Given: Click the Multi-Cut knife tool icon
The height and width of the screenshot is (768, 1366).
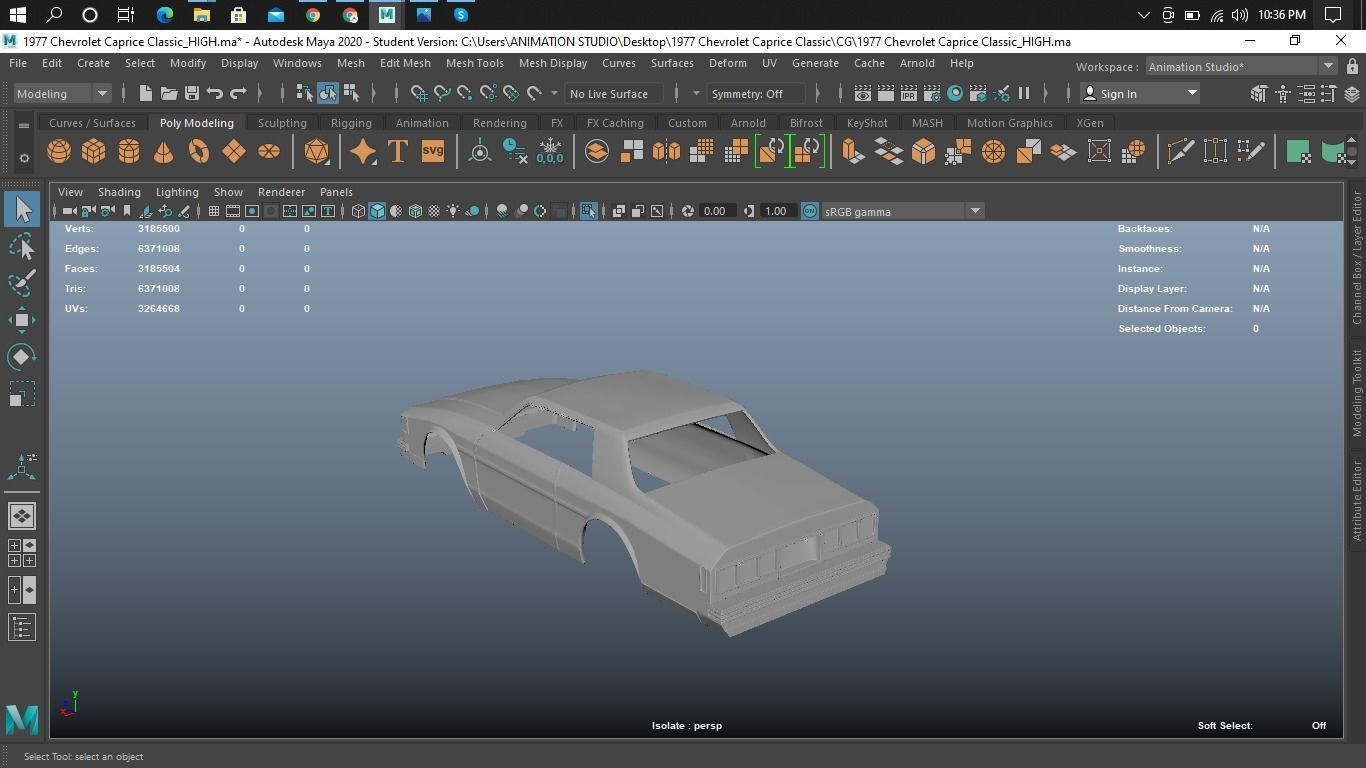Looking at the screenshot, I should 1180,151.
